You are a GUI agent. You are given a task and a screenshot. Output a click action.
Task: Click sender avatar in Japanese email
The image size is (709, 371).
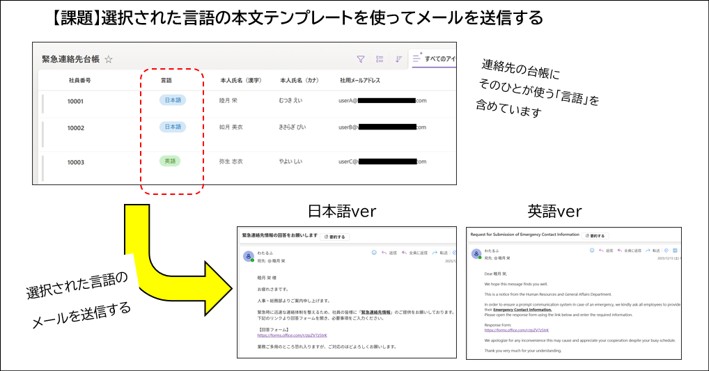pos(249,257)
